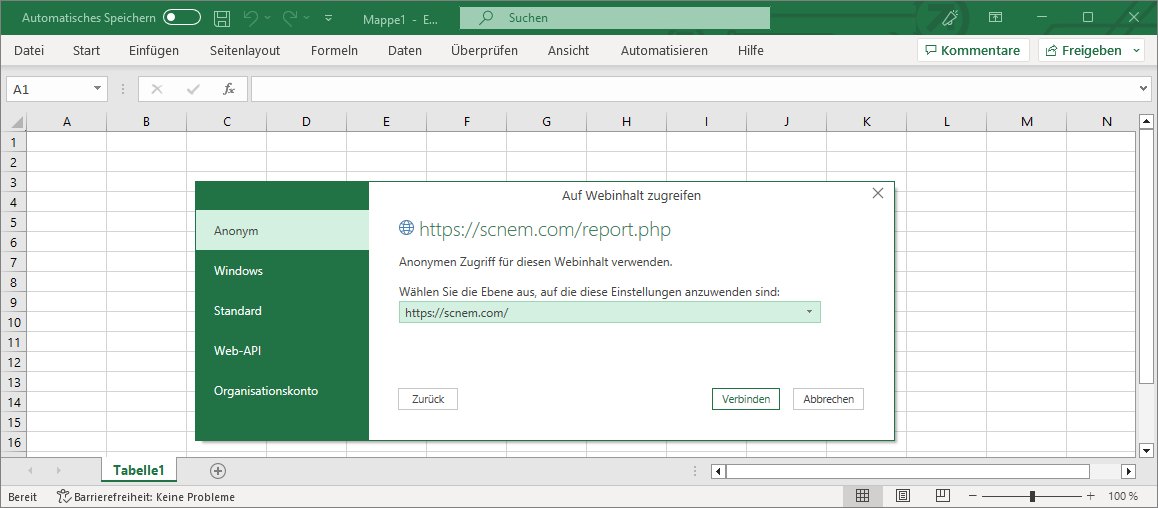Click the confirm checkmark in formula bar

click(193, 89)
